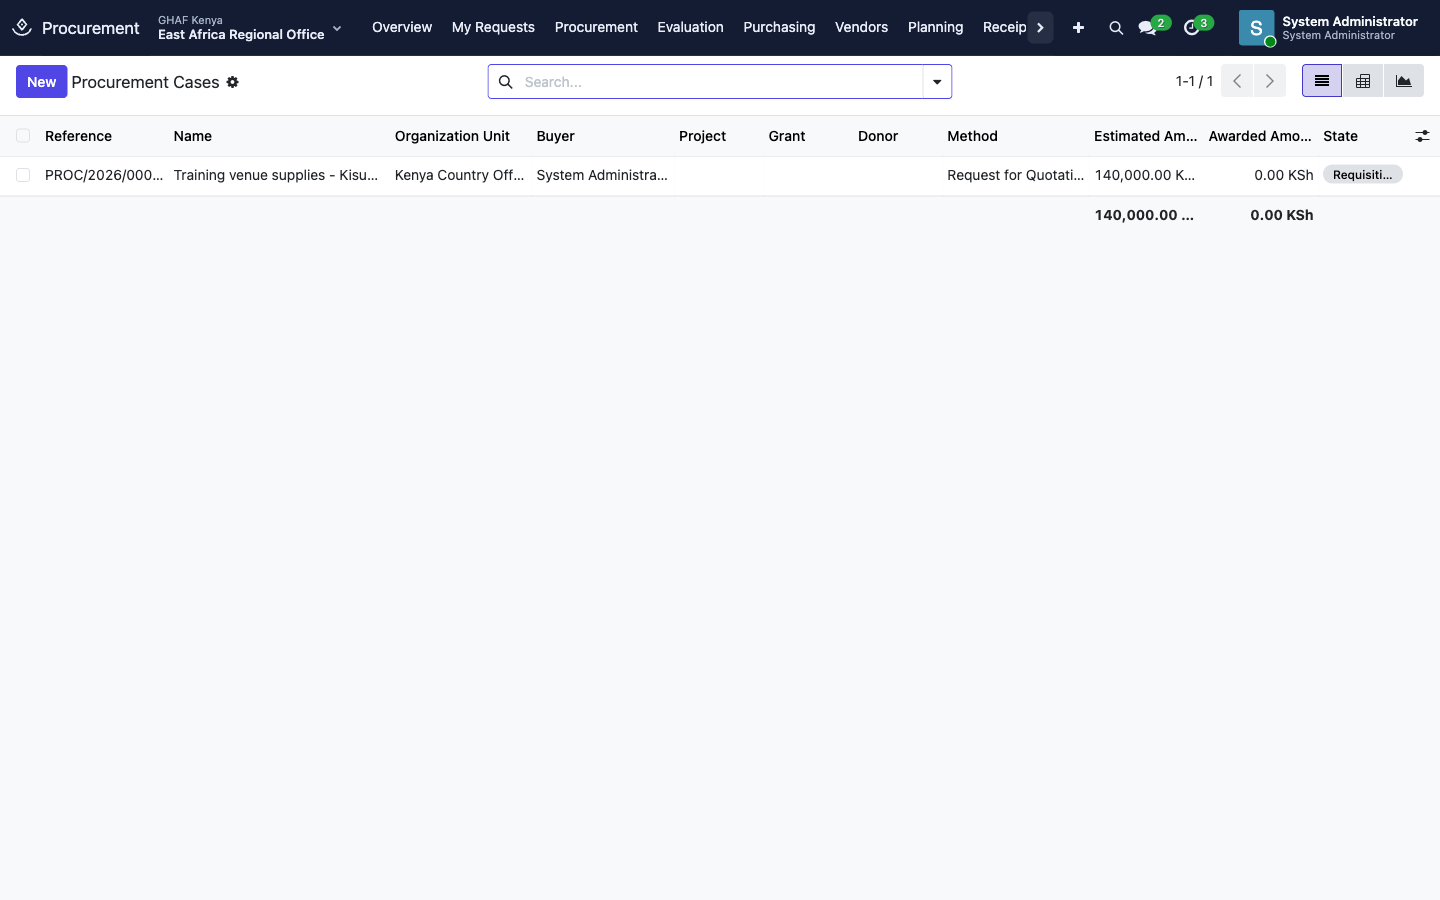Click the search magnifier icon in search box
The height and width of the screenshot is (900, 1440).
point(506,82)
